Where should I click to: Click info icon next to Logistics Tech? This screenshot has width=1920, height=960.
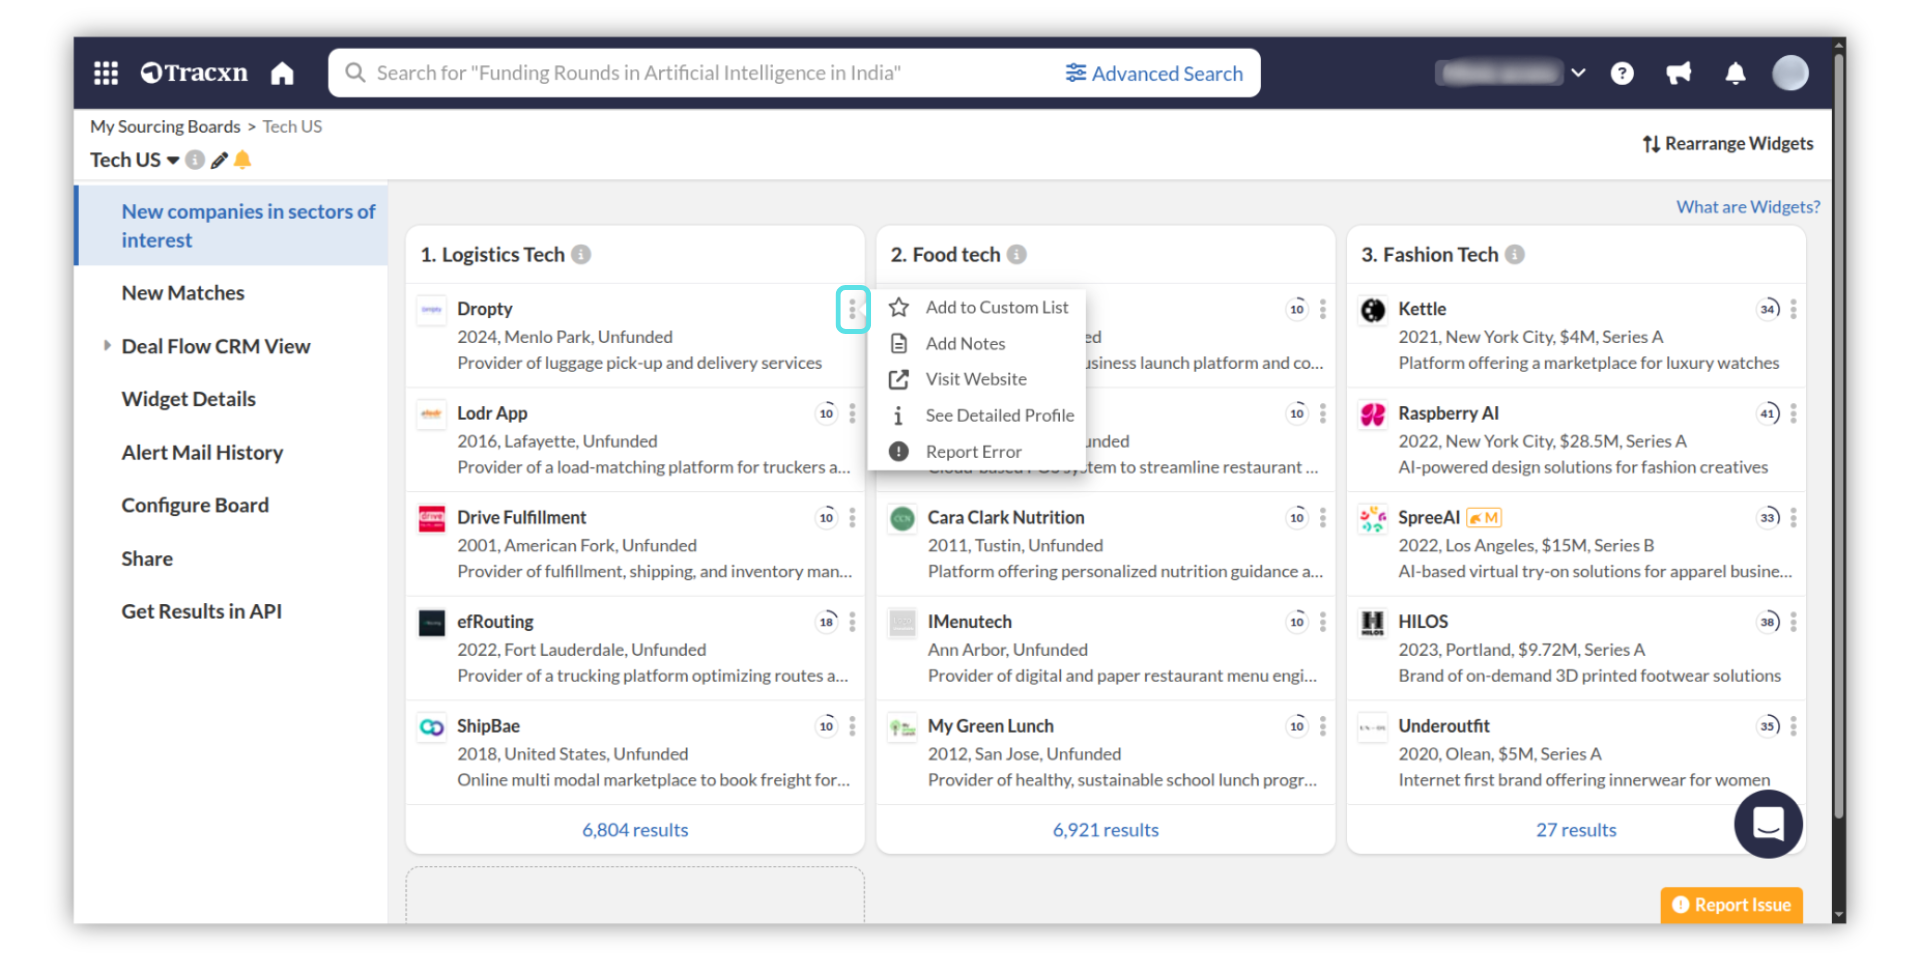click(x=581, y=255)
